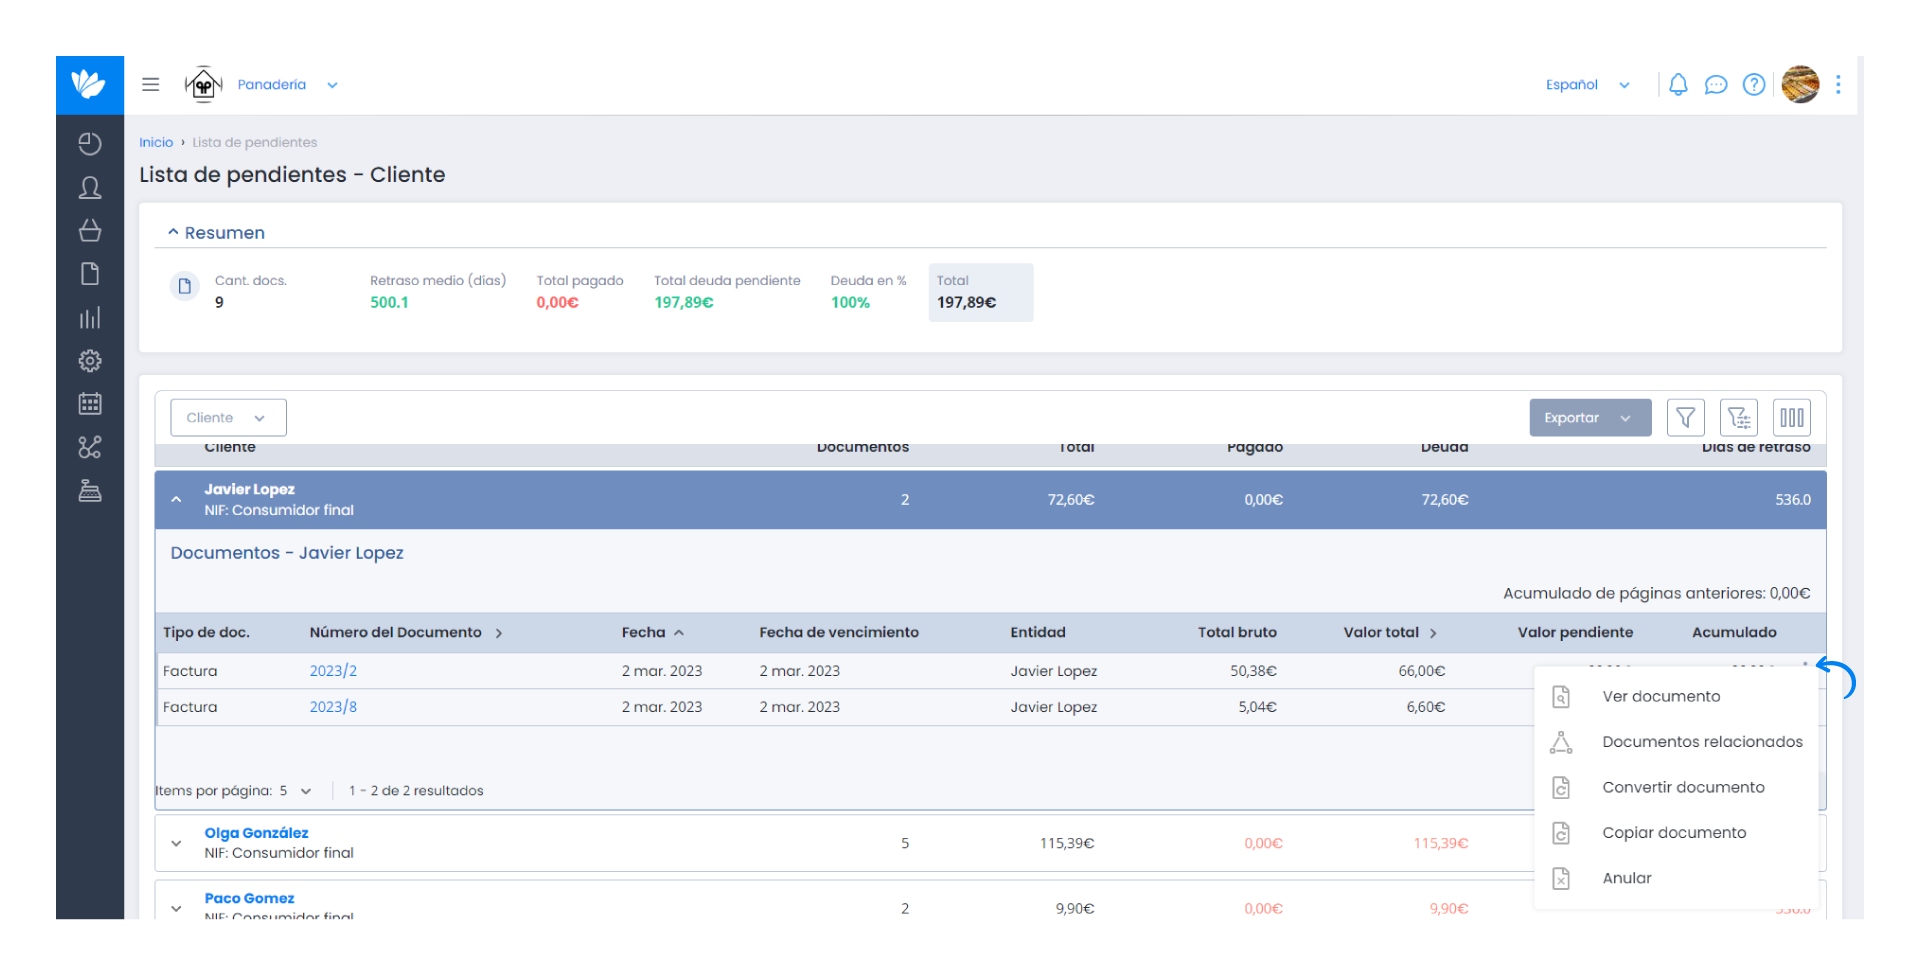Viewport: 1920px width, 974px height.
Task: Open the Cliente grouping dropdown
Action: coord(229,418)
